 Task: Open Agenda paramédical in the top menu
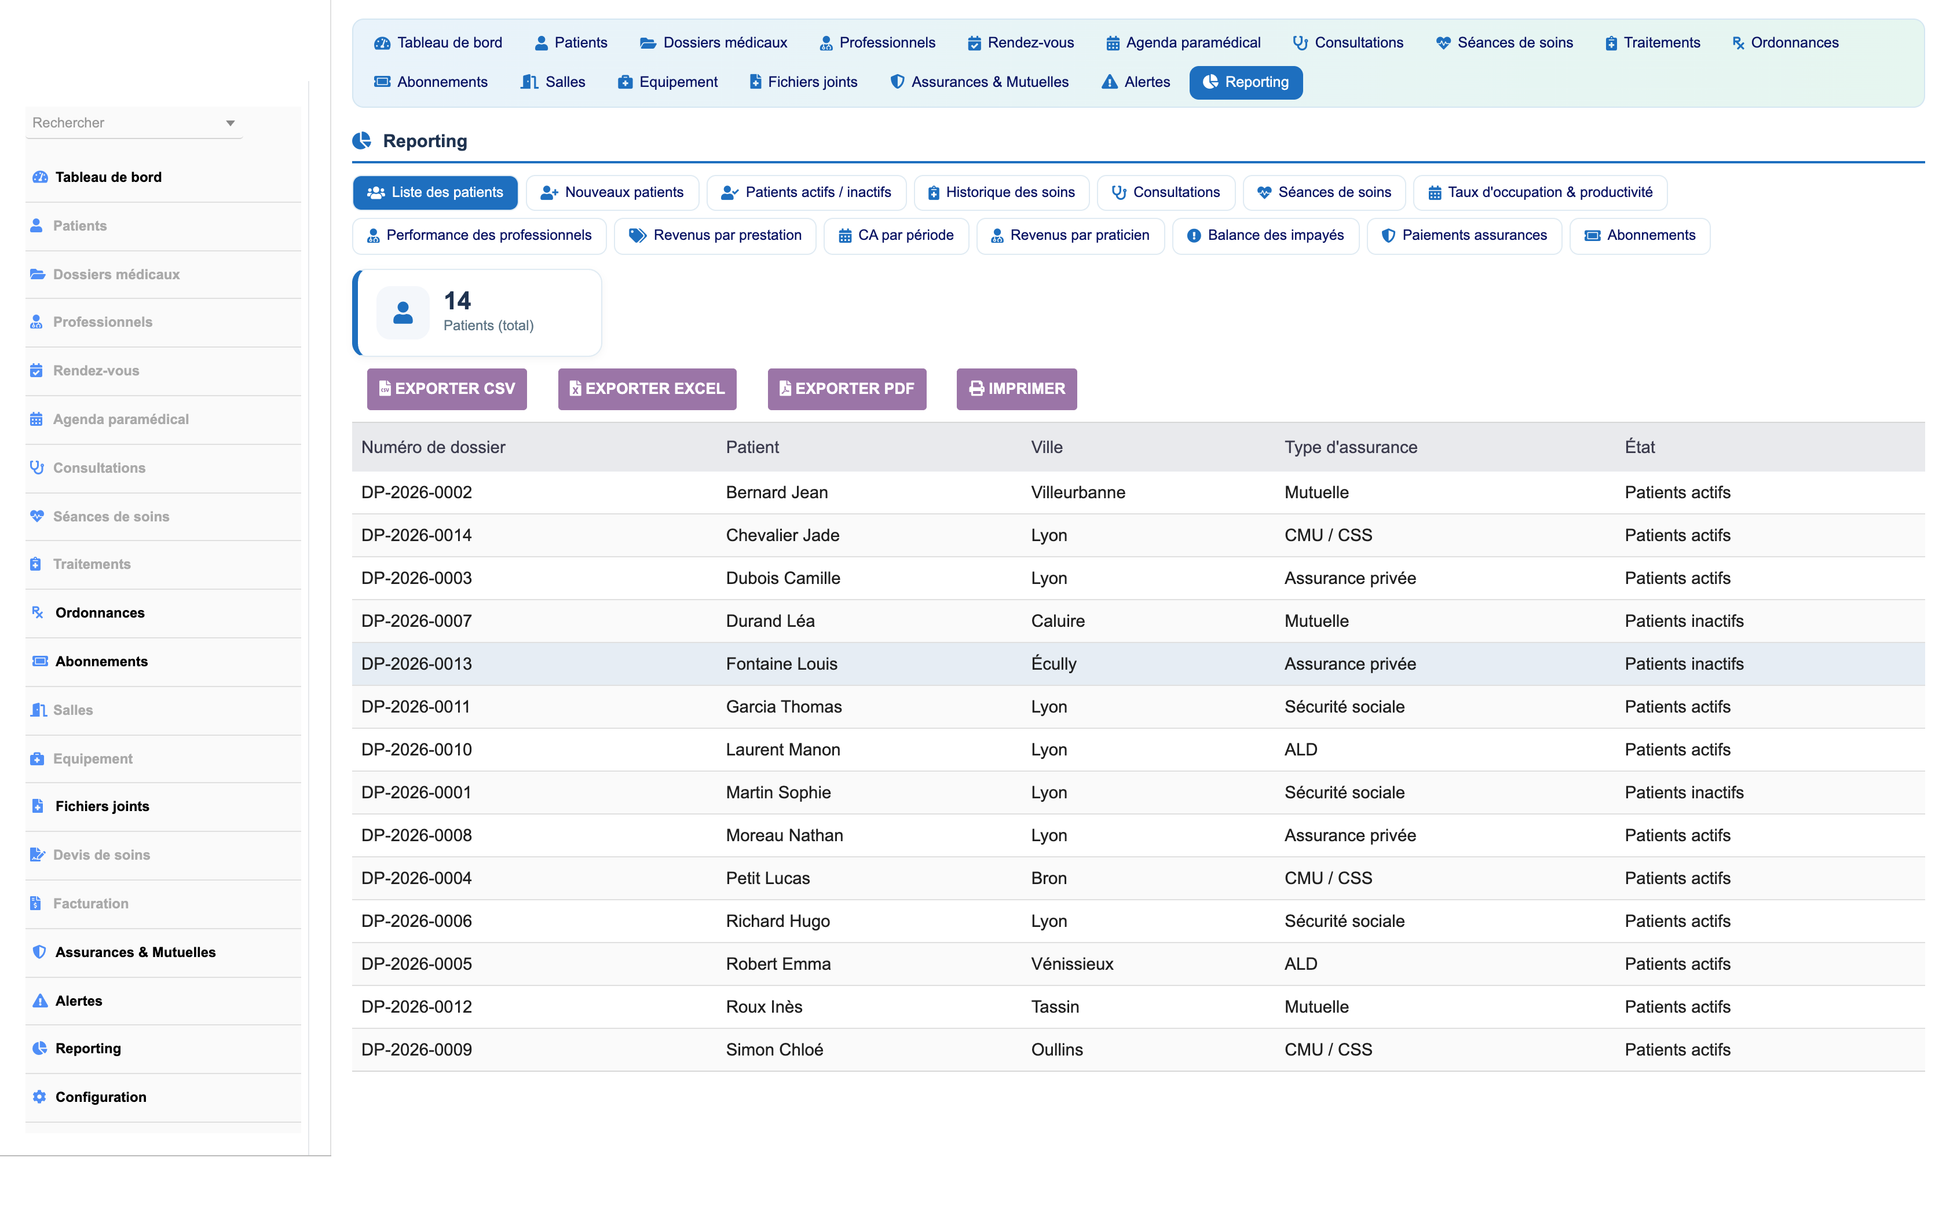click(x=1183, y=43)
